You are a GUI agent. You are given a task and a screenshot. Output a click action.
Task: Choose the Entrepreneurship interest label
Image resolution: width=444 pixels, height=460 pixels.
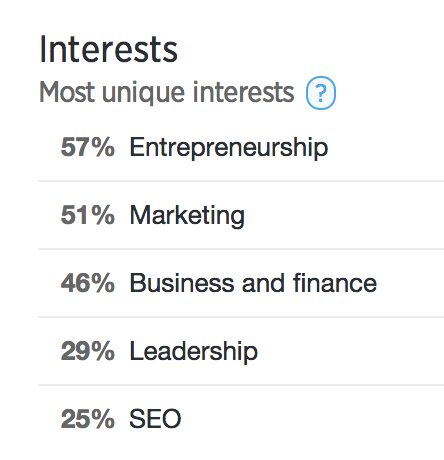coord(229,147)
